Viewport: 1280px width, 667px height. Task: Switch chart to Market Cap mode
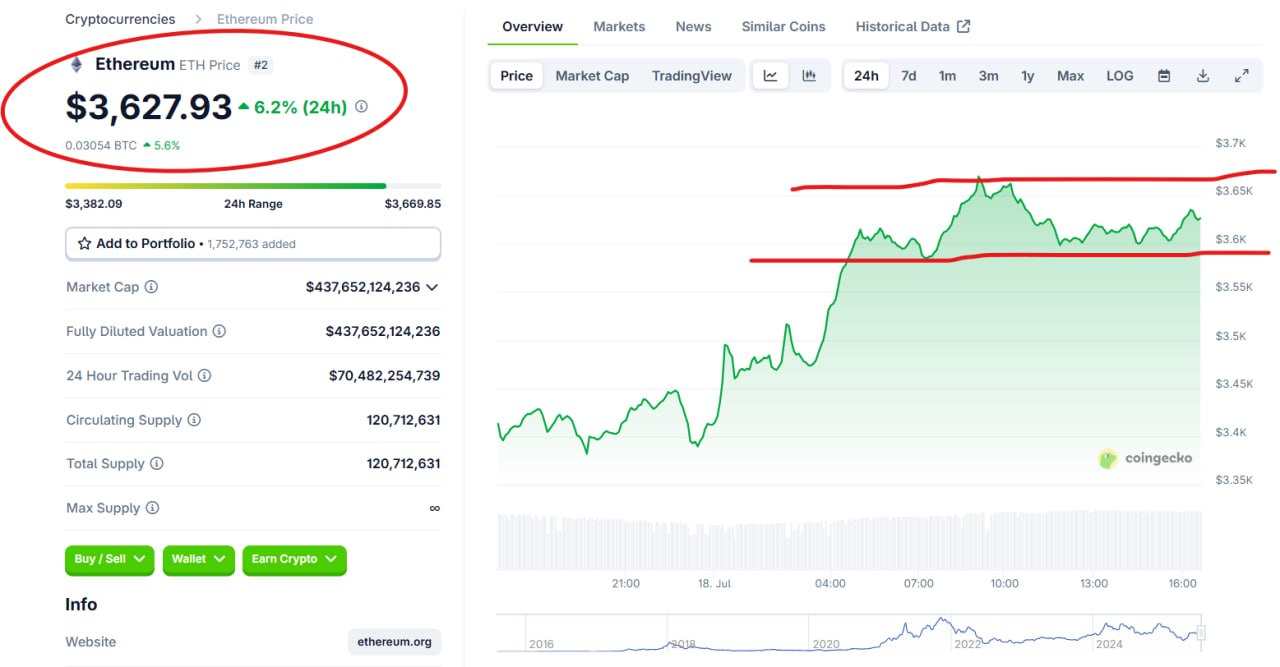592,76
